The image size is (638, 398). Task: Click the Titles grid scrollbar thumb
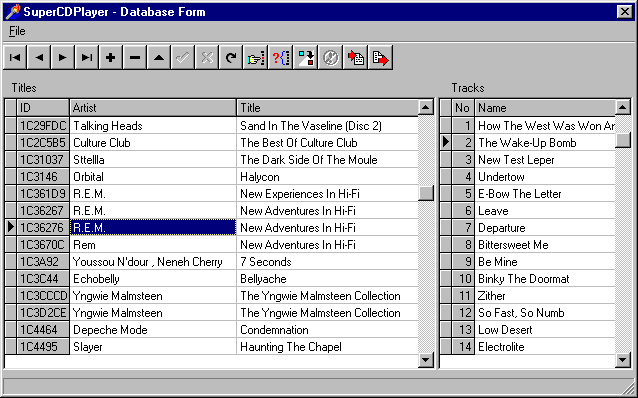coord(426,193)
